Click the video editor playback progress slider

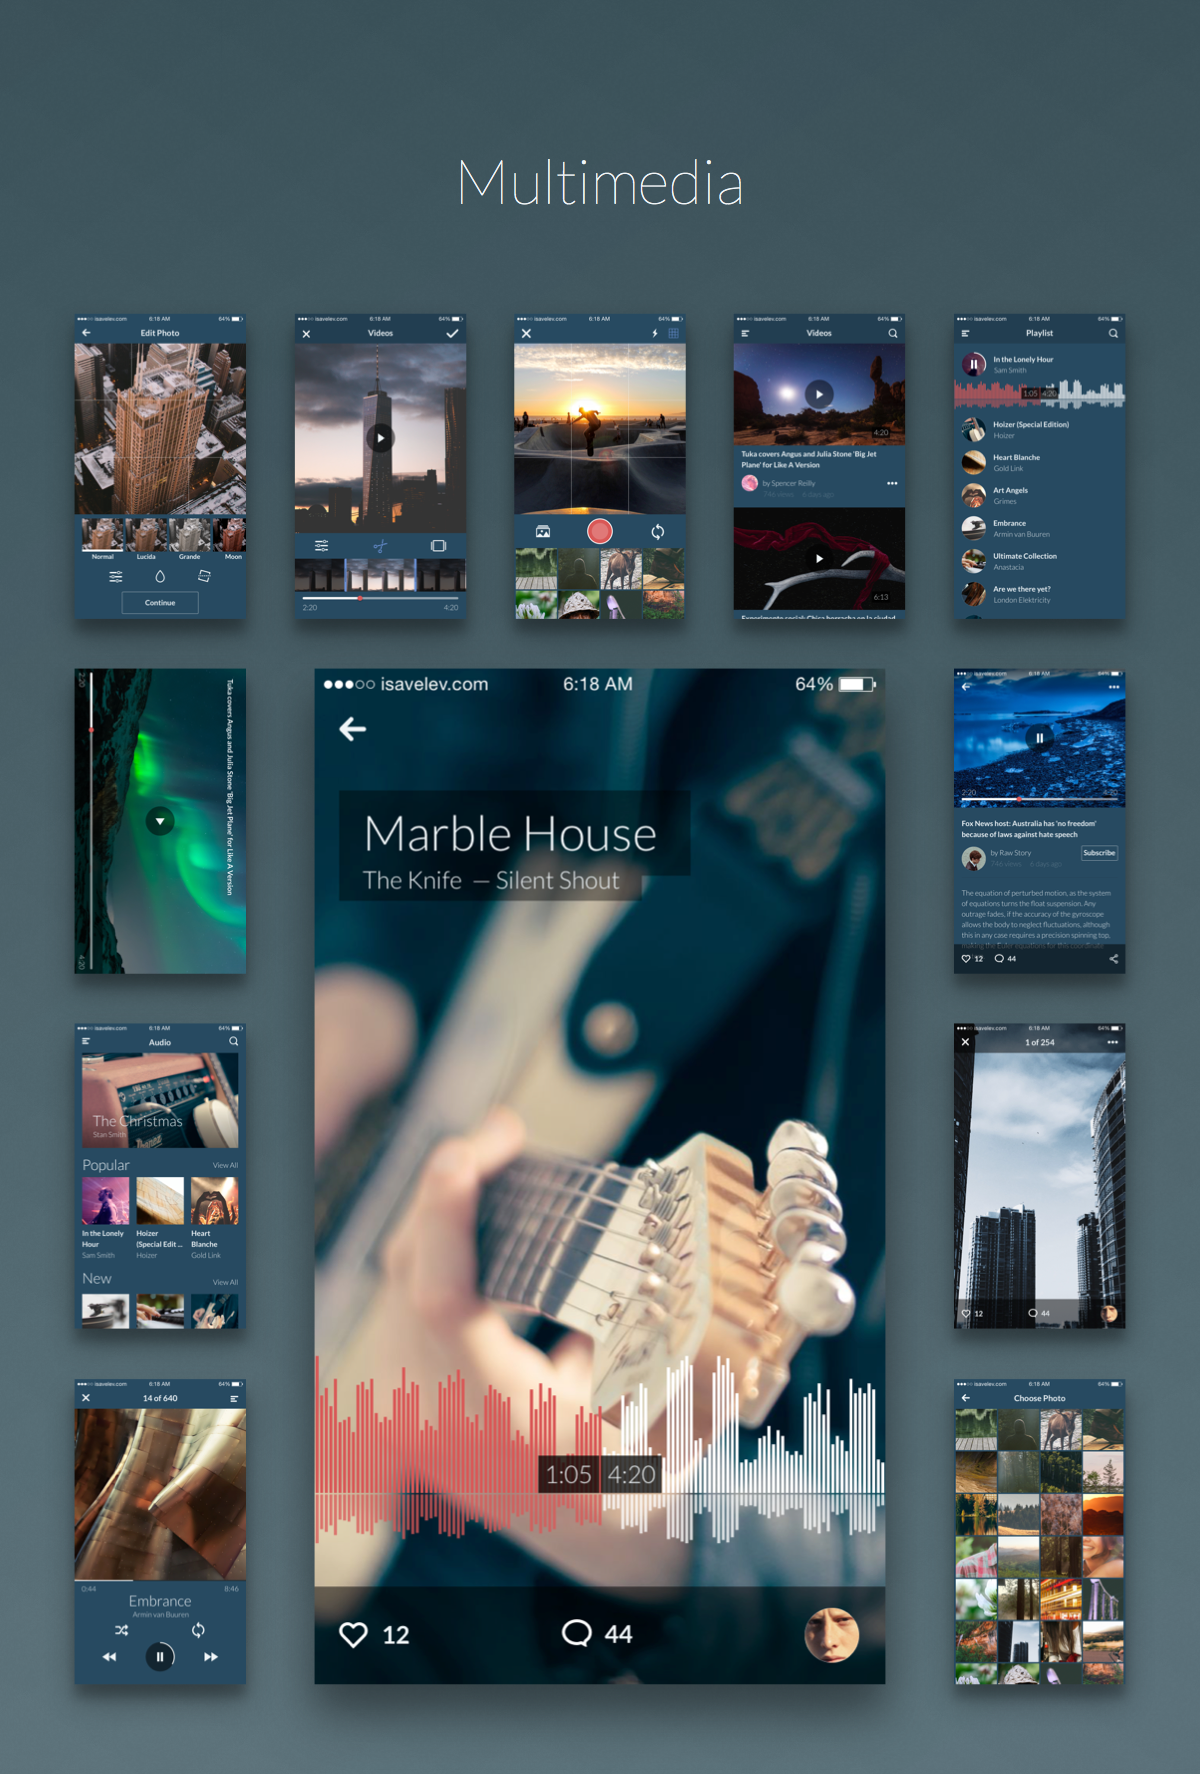[x=380, y=598]
